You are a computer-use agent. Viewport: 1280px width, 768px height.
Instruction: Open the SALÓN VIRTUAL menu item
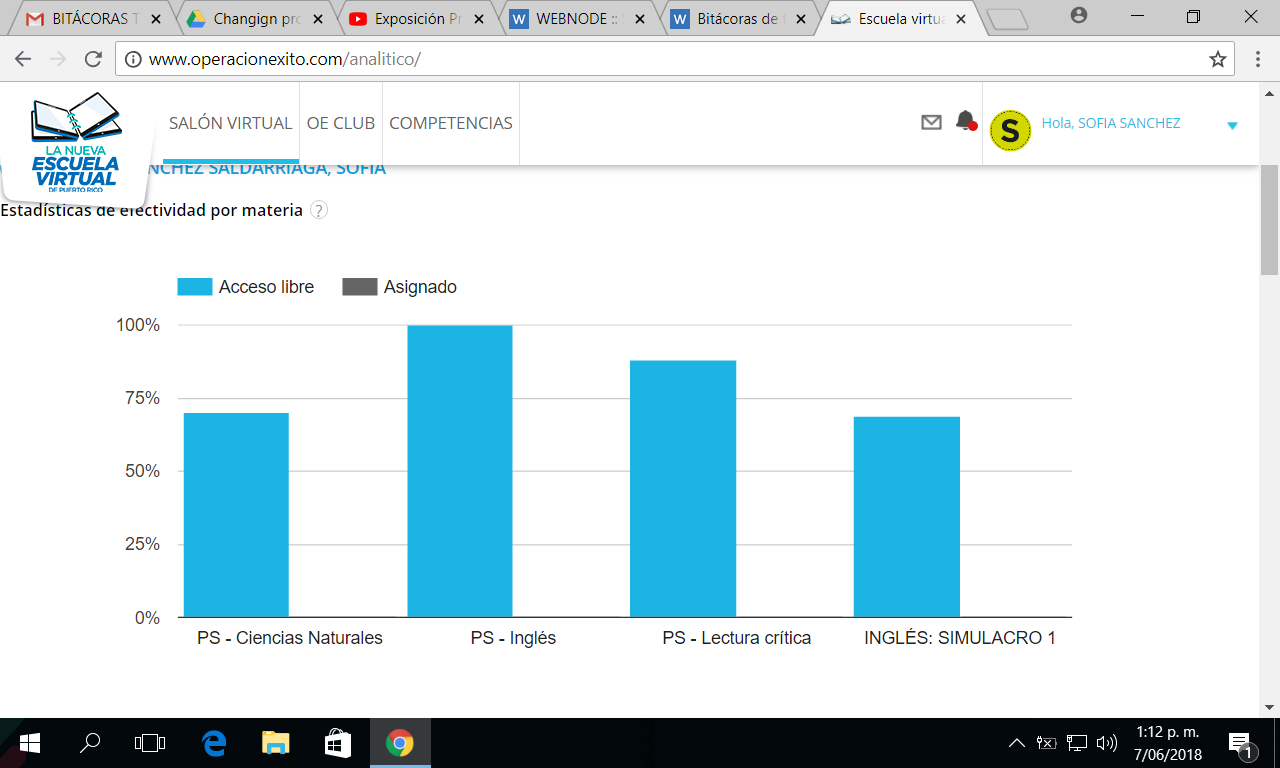tap(230, 123)
